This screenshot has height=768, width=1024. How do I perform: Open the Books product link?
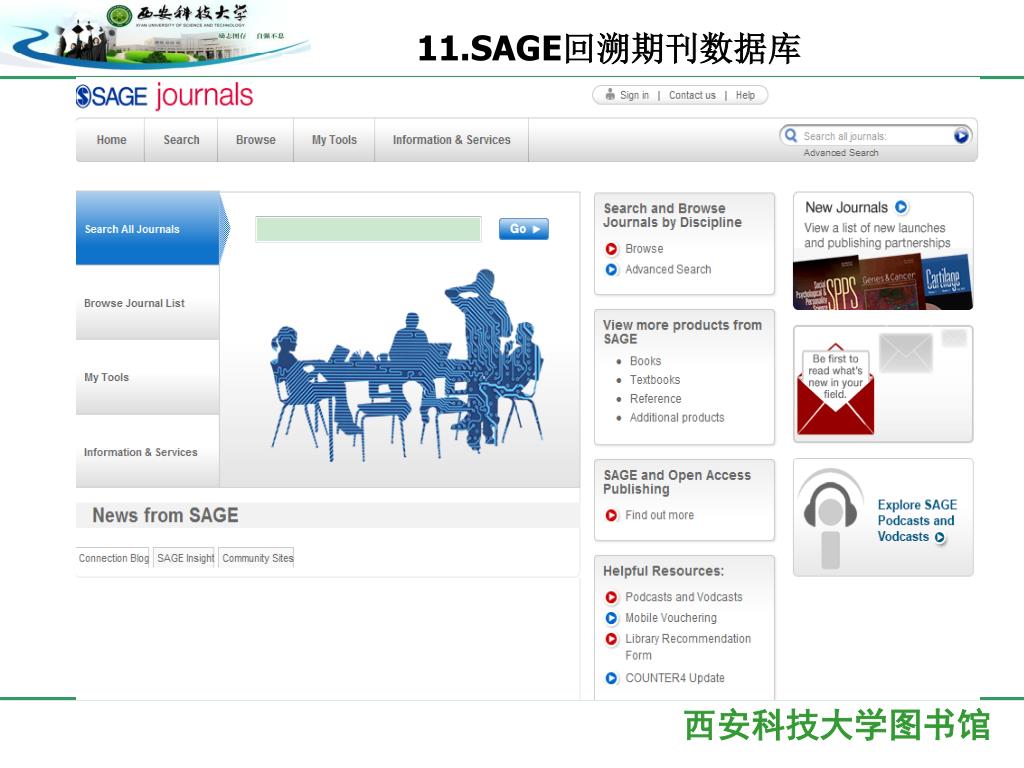(x=645, y=361)
